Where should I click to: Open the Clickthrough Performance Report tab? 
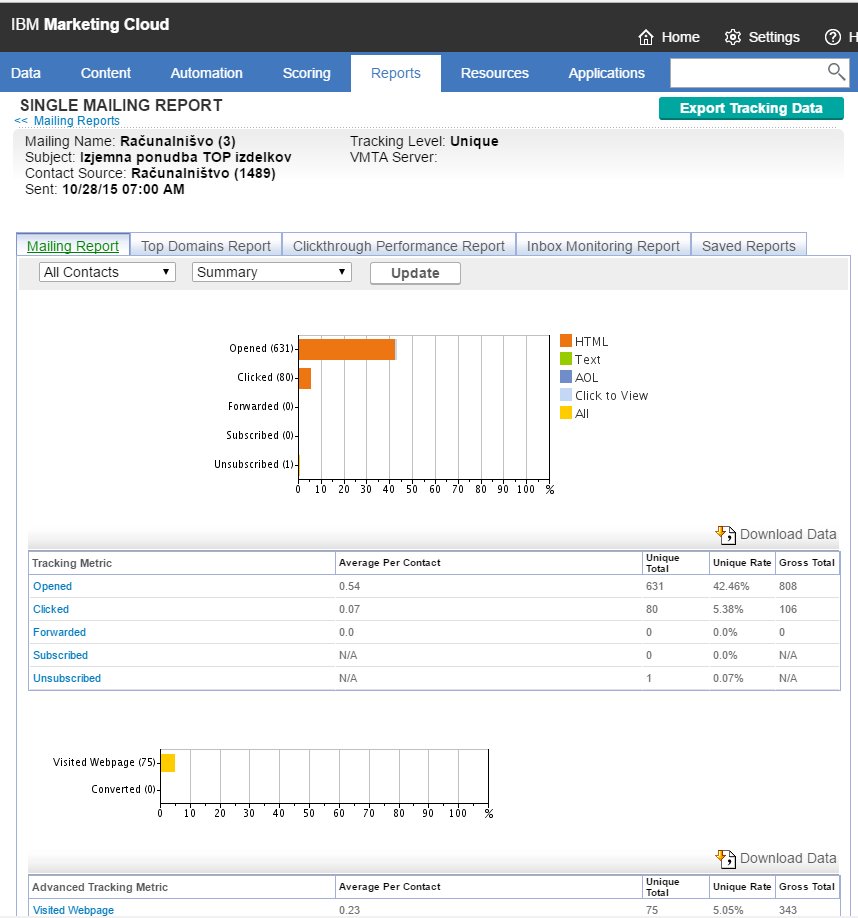399,246
